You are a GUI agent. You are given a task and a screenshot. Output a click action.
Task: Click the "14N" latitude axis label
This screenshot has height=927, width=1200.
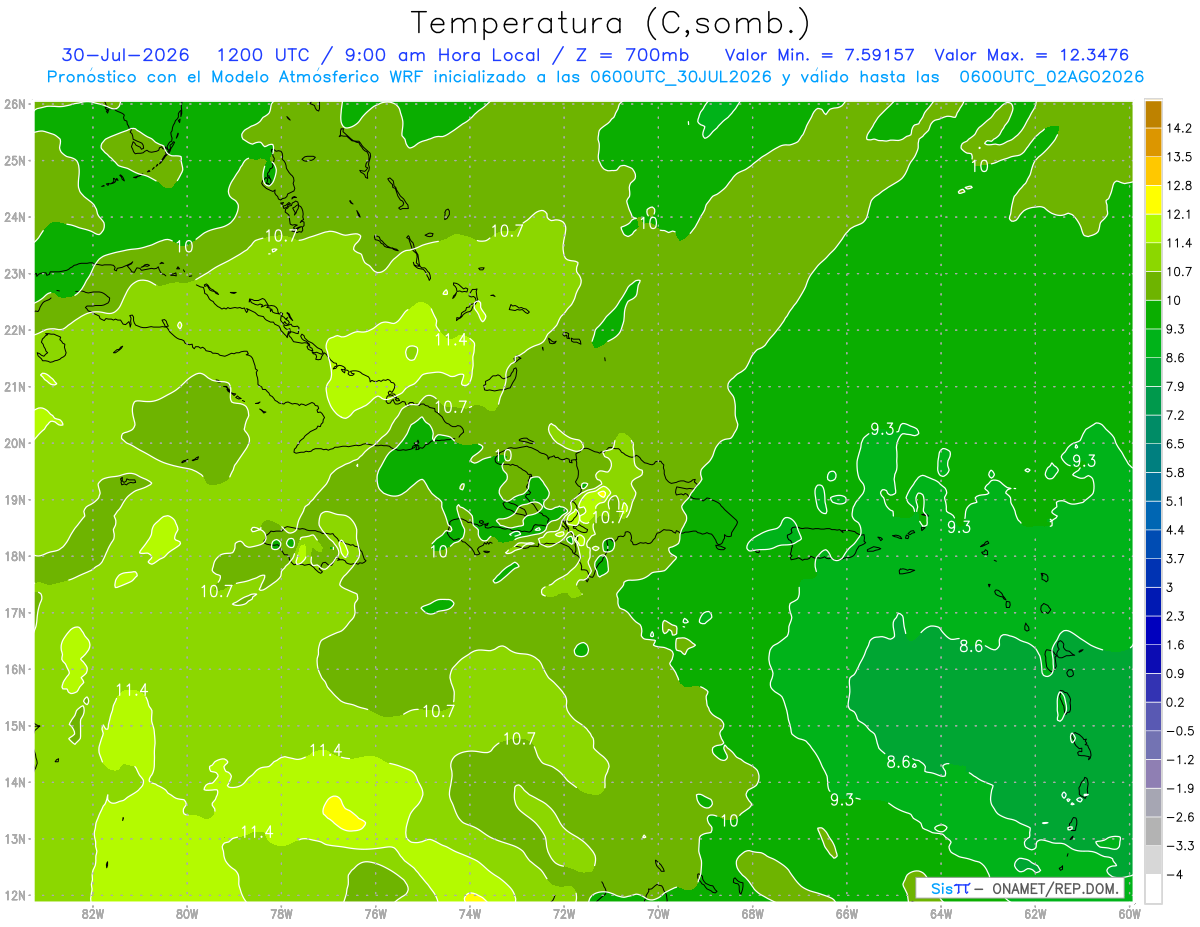pyautogui.click(x=14, y=782)
